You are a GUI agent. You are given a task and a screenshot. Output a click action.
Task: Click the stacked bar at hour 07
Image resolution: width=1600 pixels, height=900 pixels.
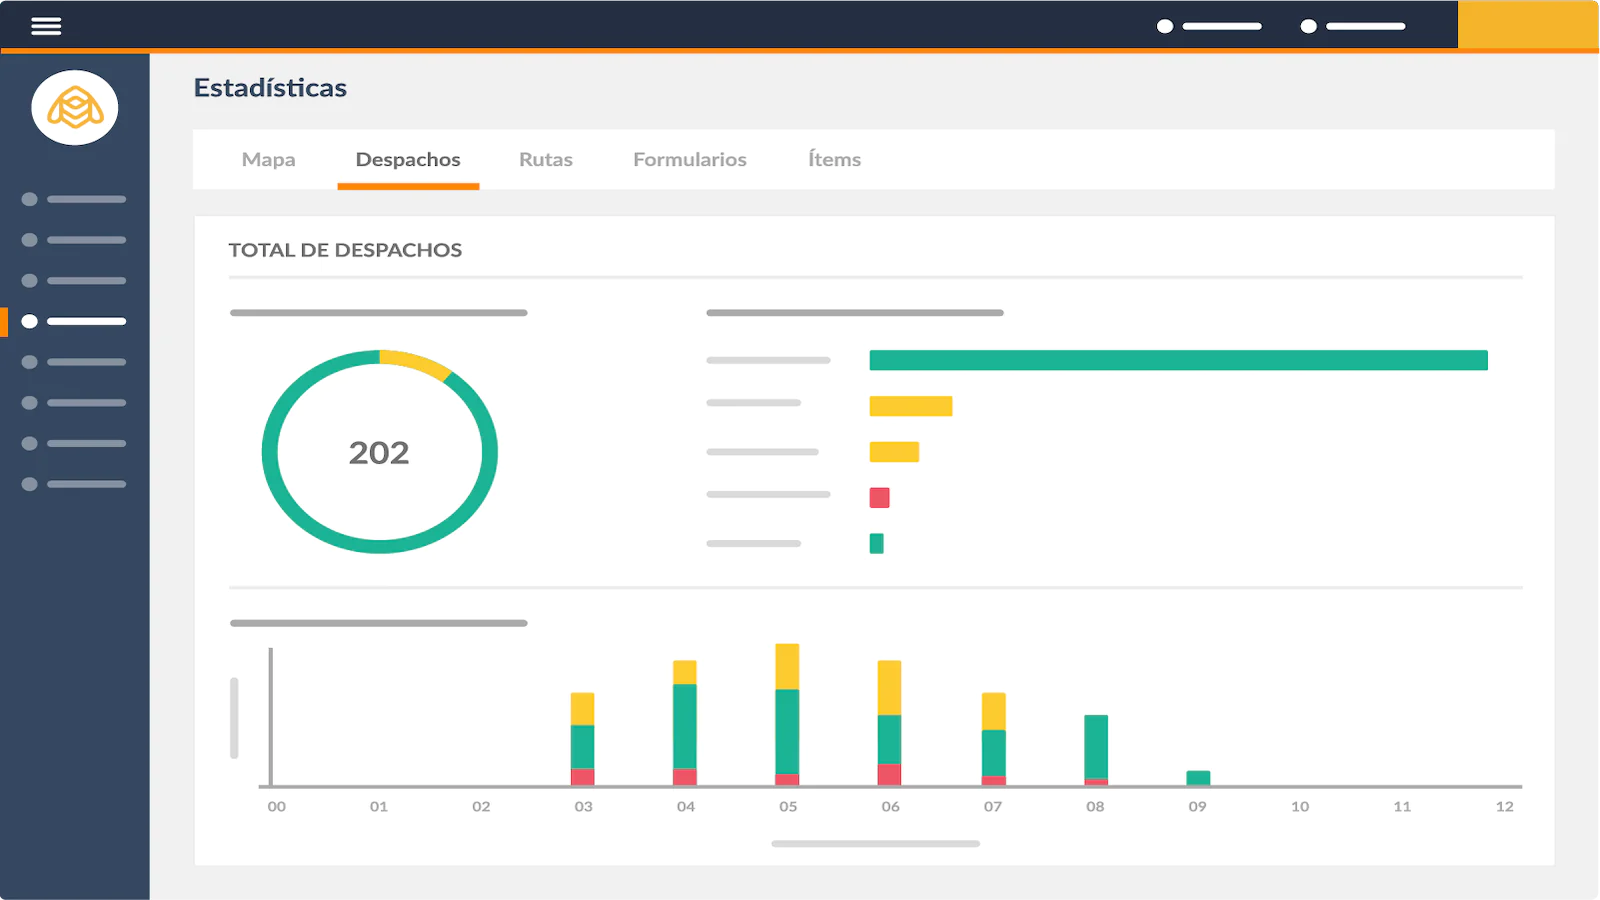(x=994, y=739)
